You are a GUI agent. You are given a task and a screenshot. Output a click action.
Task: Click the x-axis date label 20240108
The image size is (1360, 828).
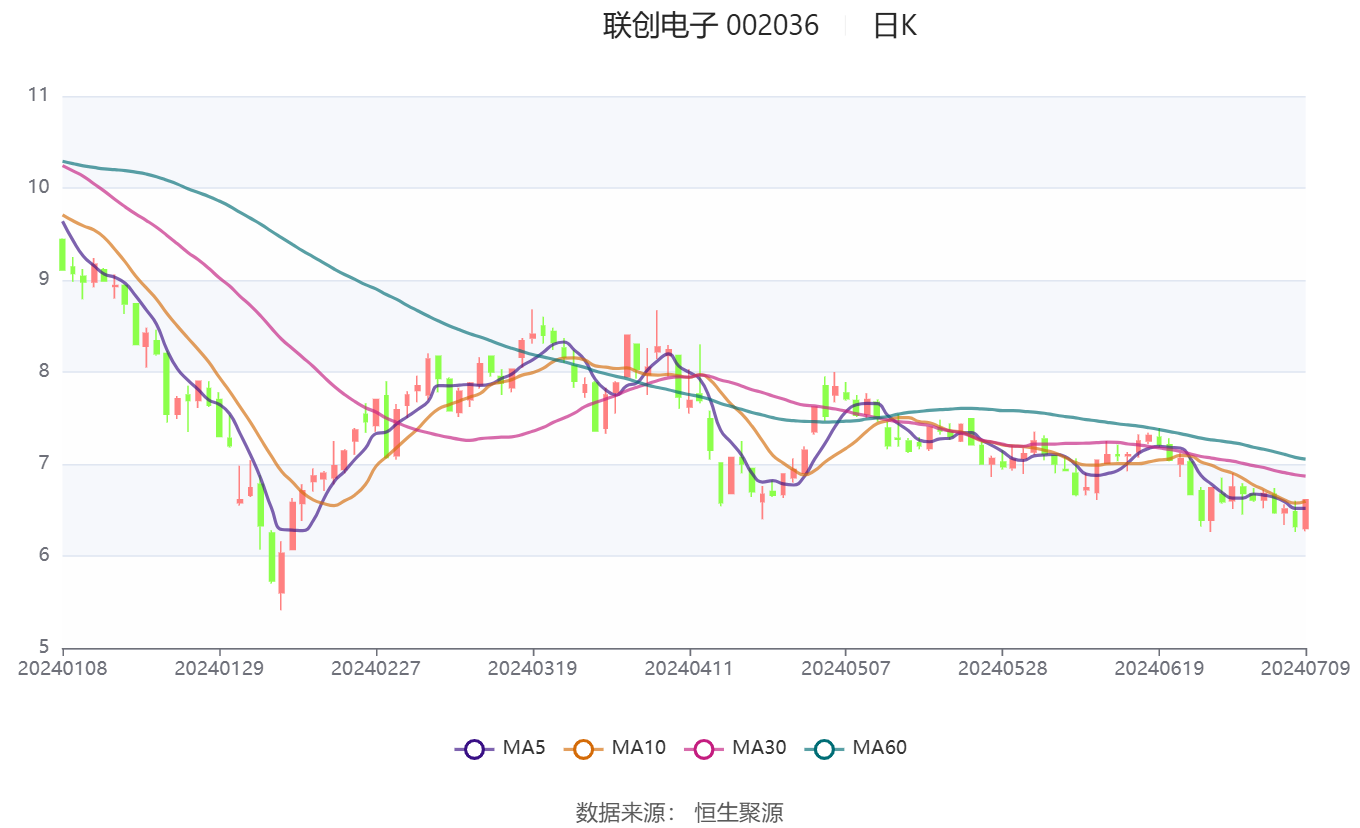[63, 668]
